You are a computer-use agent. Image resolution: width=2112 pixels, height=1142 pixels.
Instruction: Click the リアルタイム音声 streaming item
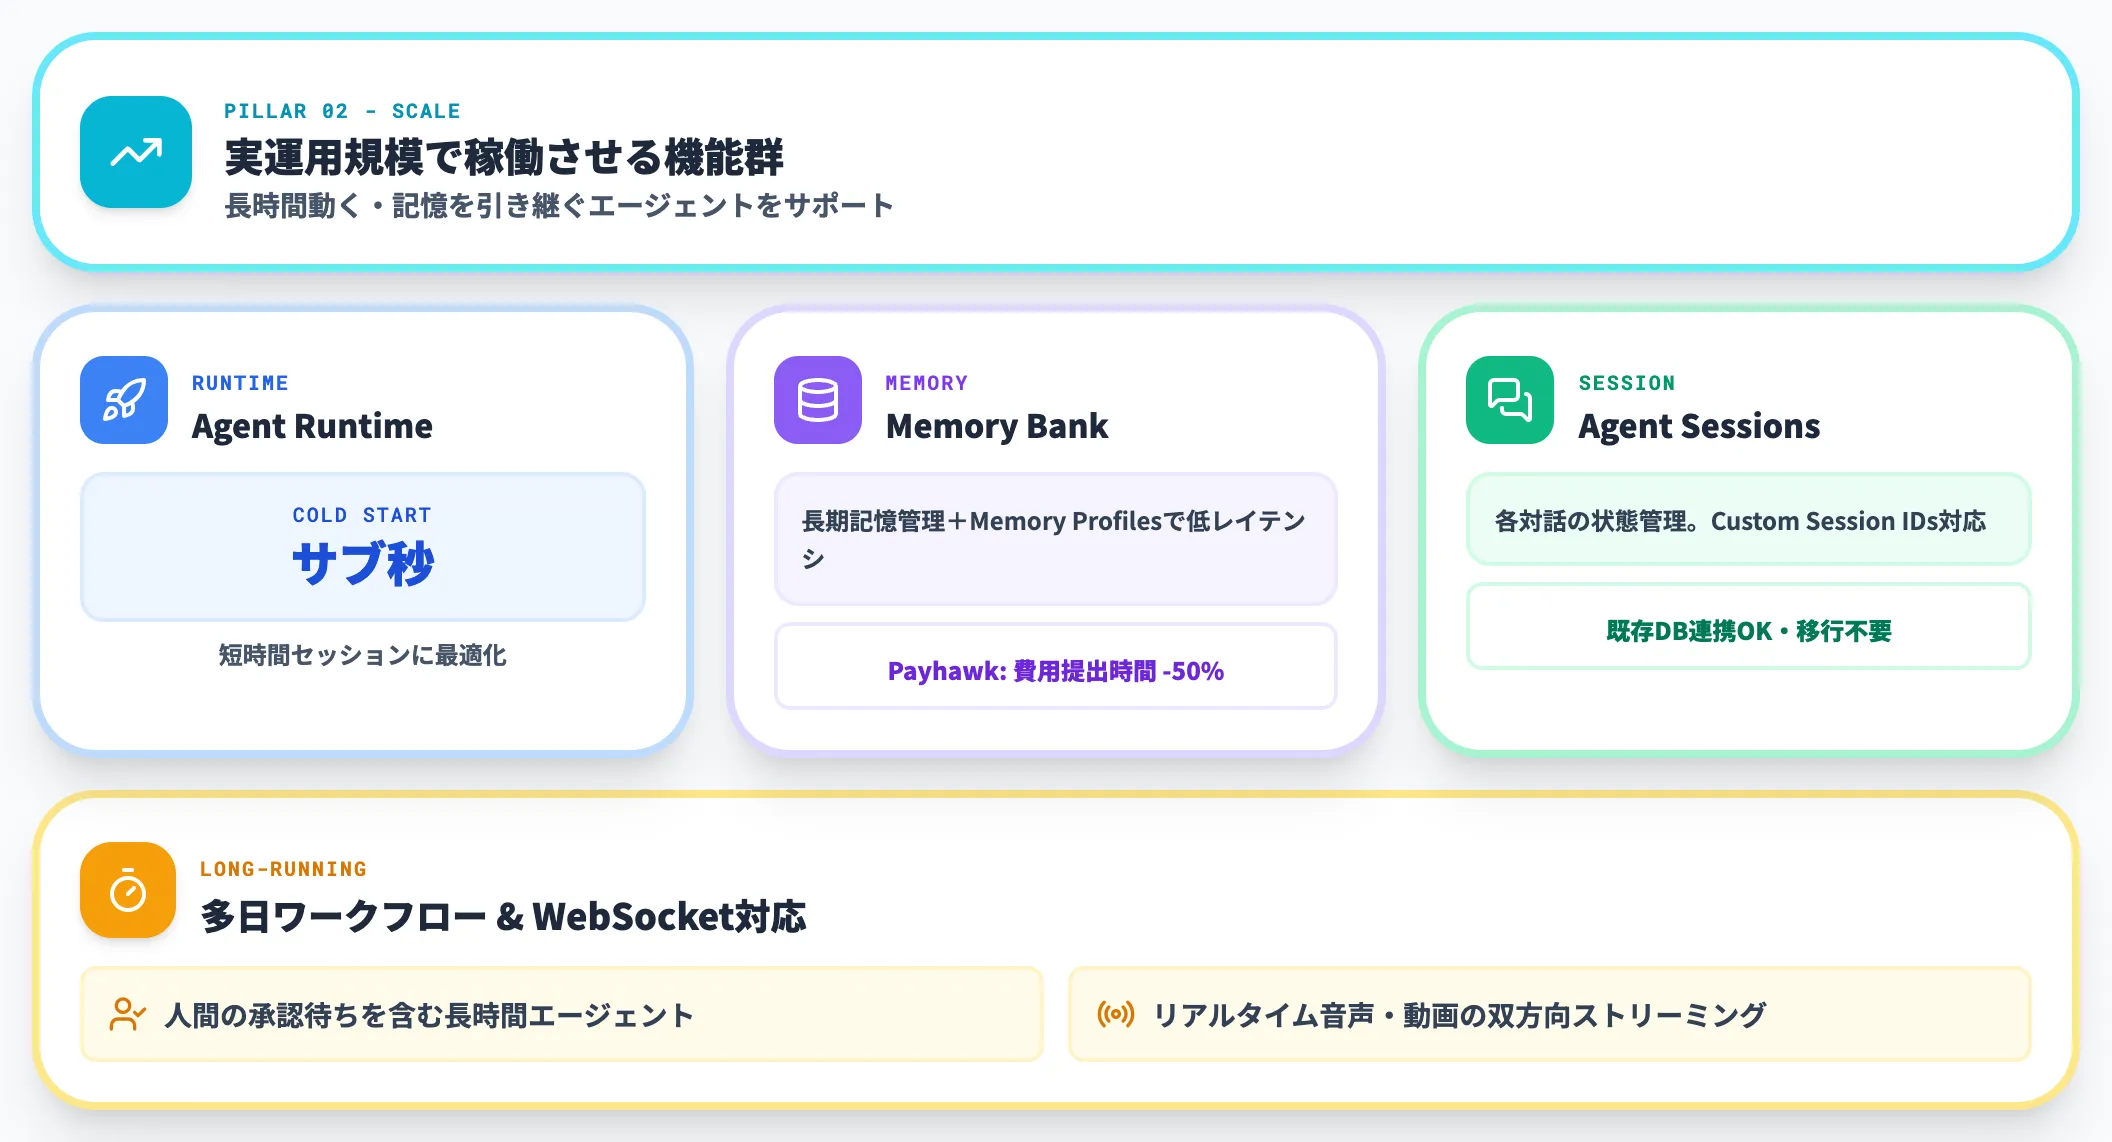tap(1549, 1014)
